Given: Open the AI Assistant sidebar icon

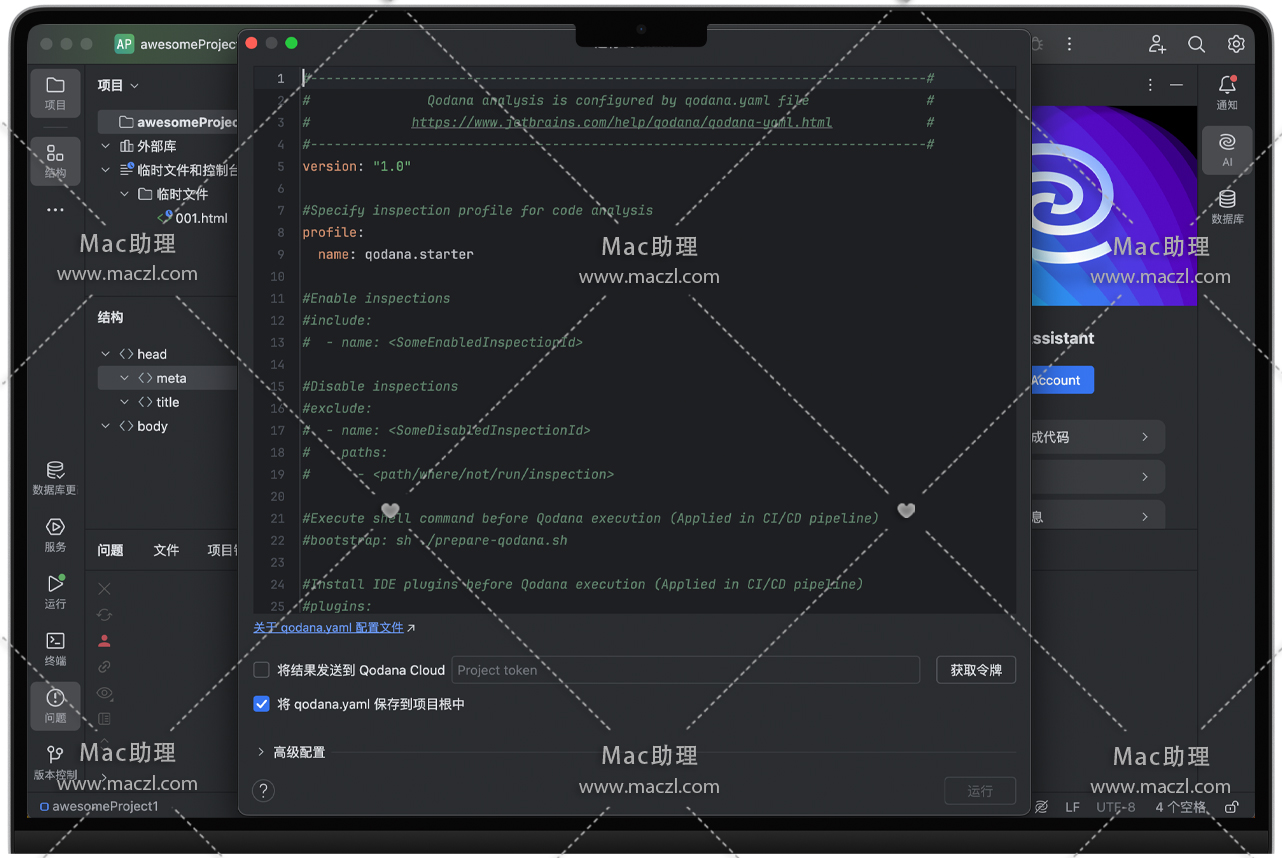Looking at the screenshot, I should [1227, 149].
